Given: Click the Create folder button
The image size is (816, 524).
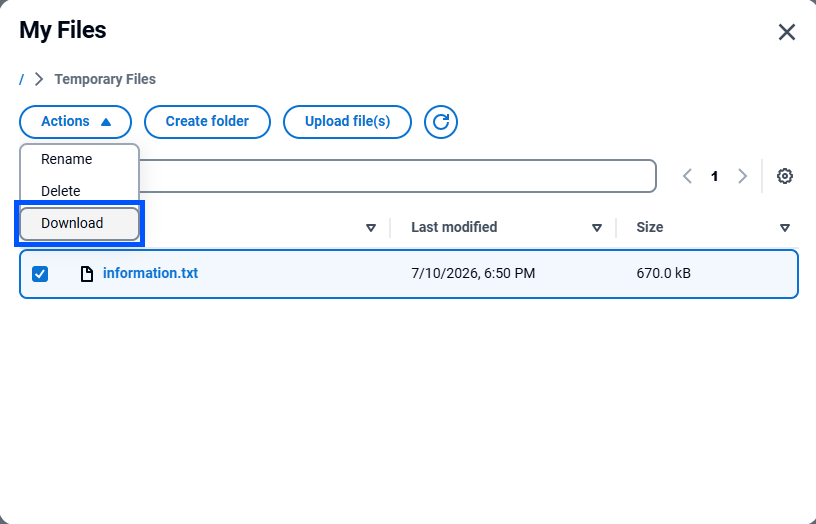Looking at the screenshot, I should (x=207, y=122).
